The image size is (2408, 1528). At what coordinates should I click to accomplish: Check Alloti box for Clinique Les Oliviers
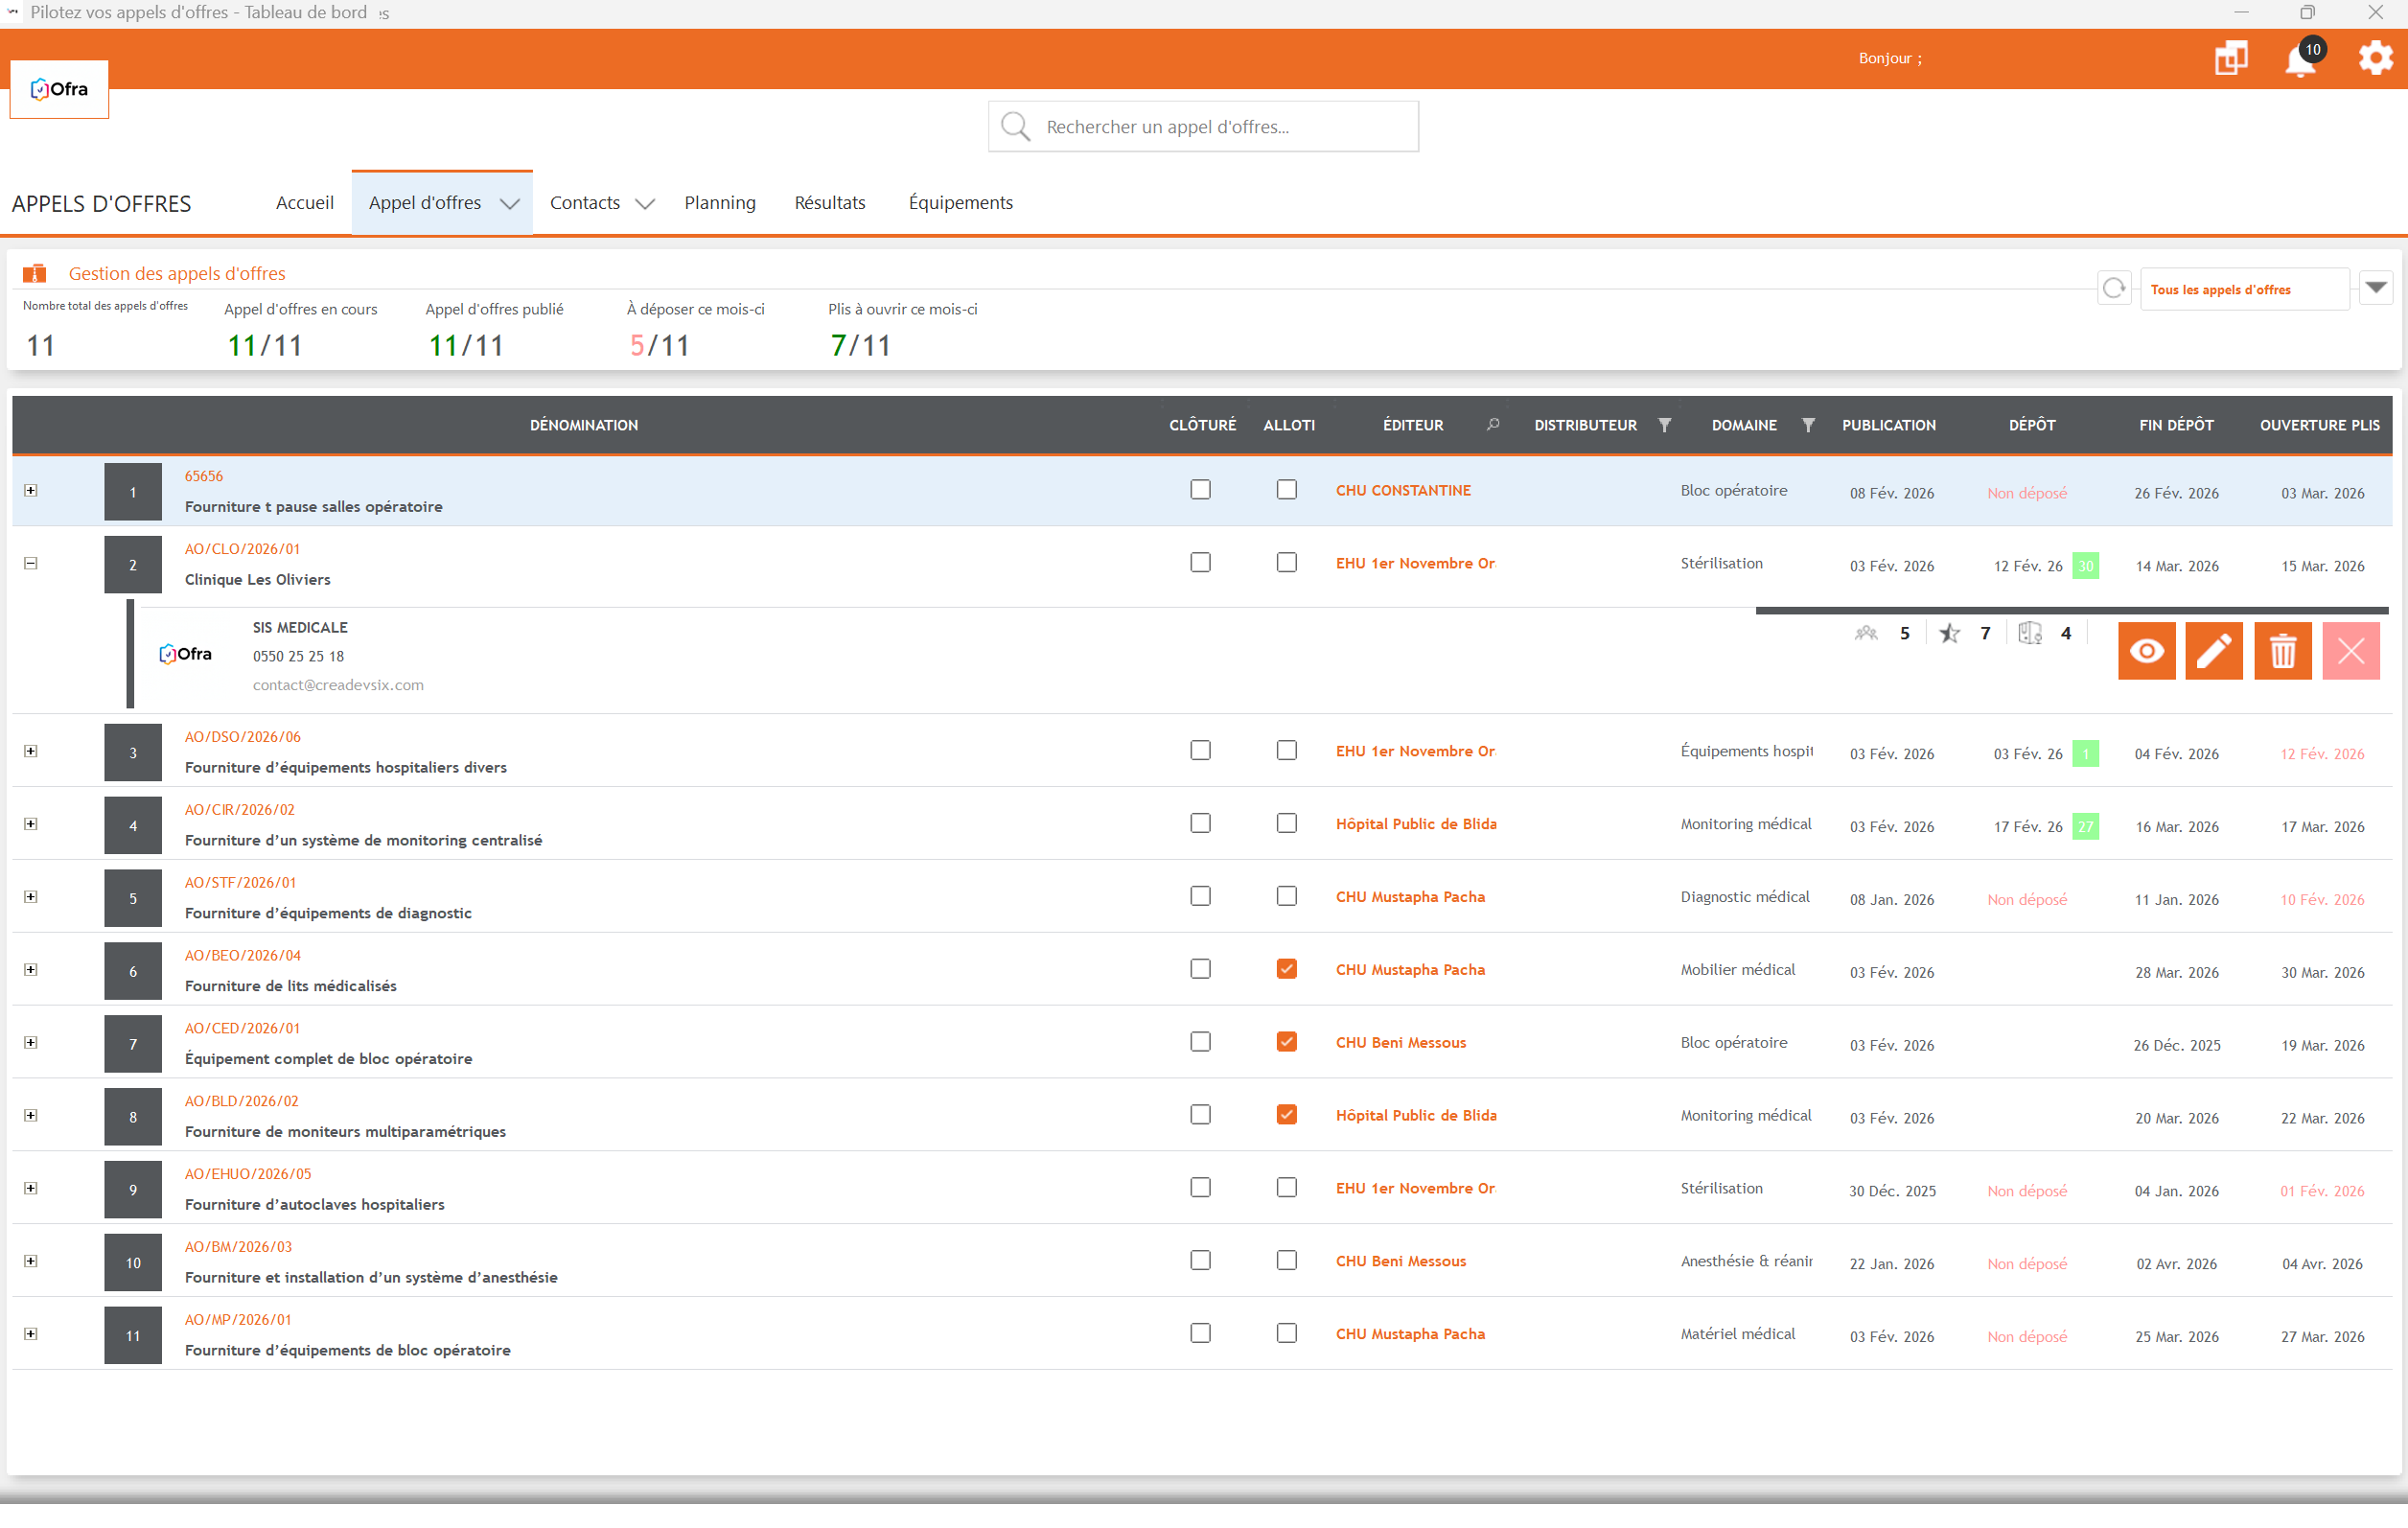1286,563
